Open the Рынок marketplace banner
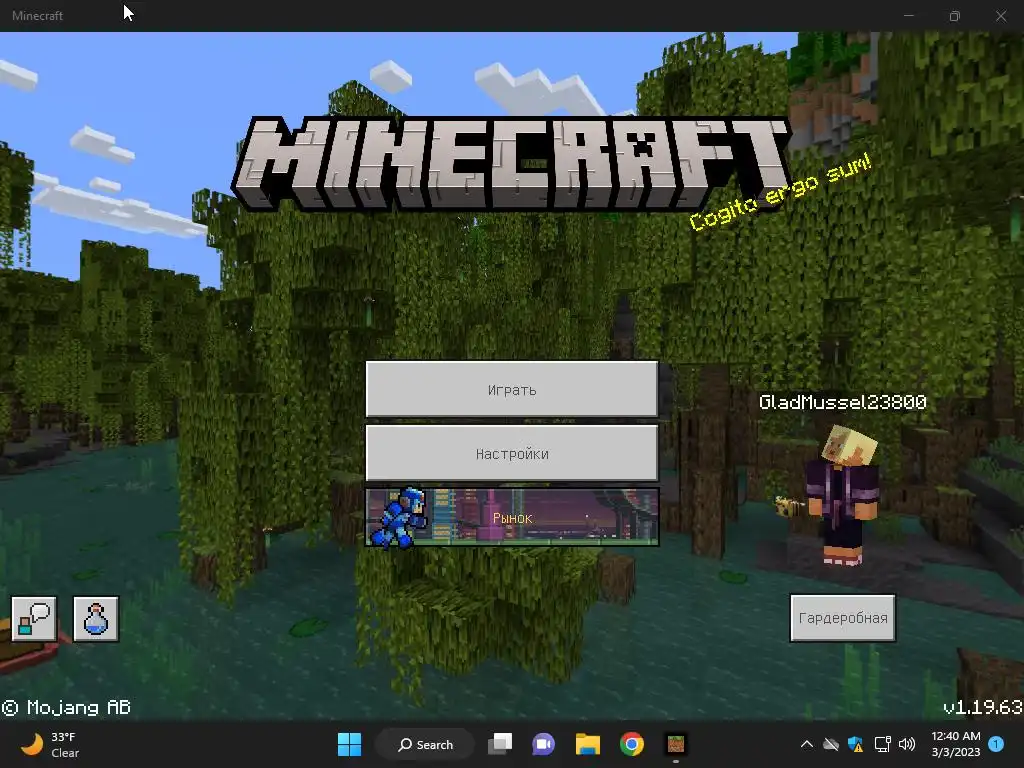The width and height of the screenshot is (1024, 768). point(511,517)
